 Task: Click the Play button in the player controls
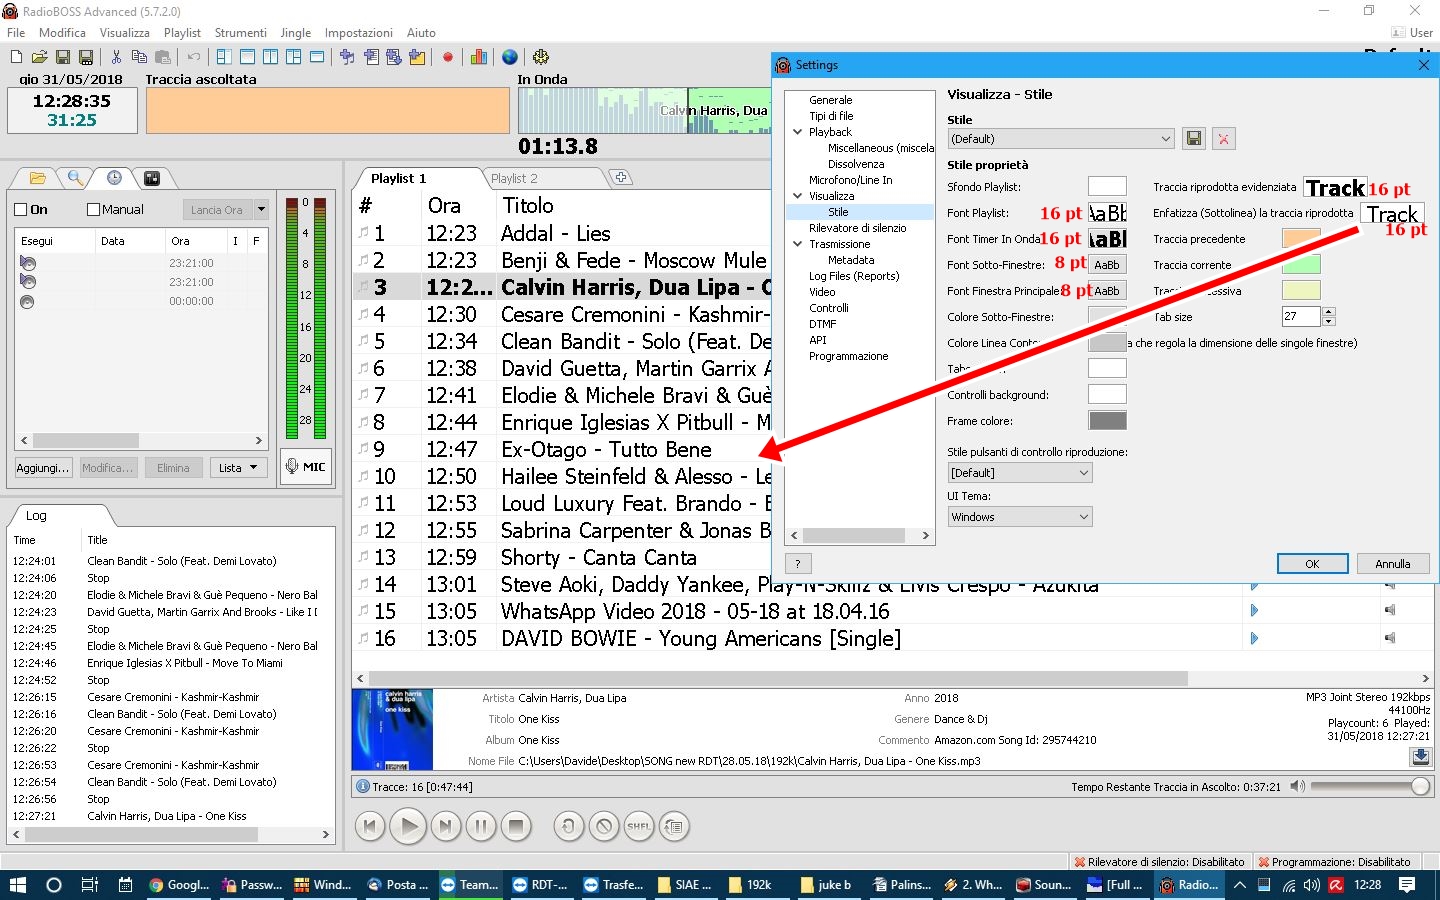407,826
